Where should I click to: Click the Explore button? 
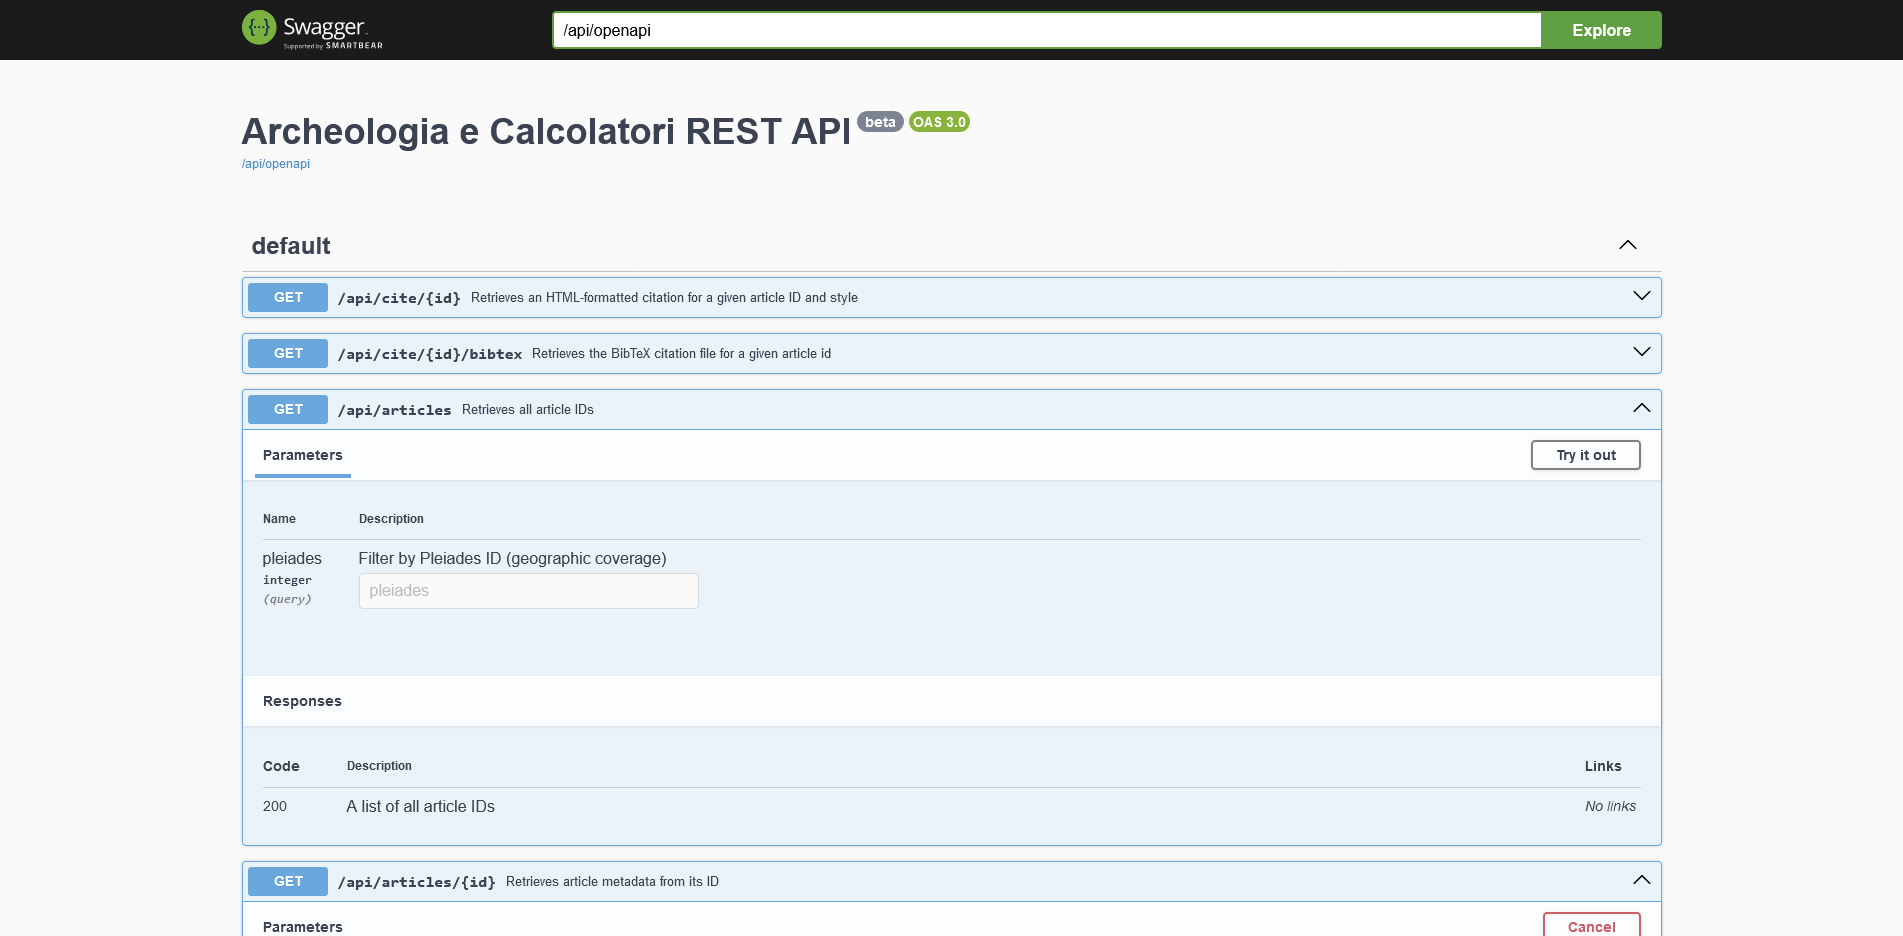click(1601, 30)
